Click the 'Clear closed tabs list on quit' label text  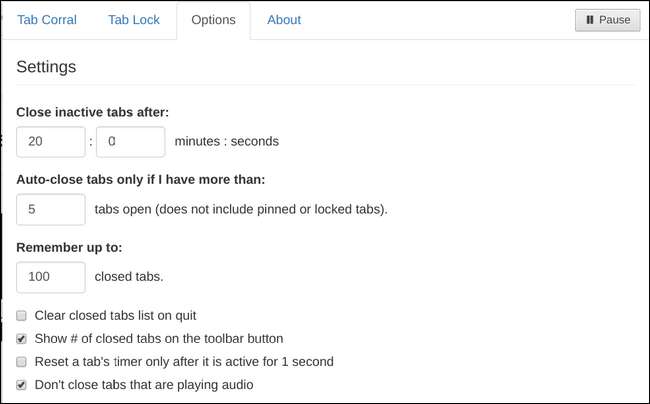coord(122,315)
